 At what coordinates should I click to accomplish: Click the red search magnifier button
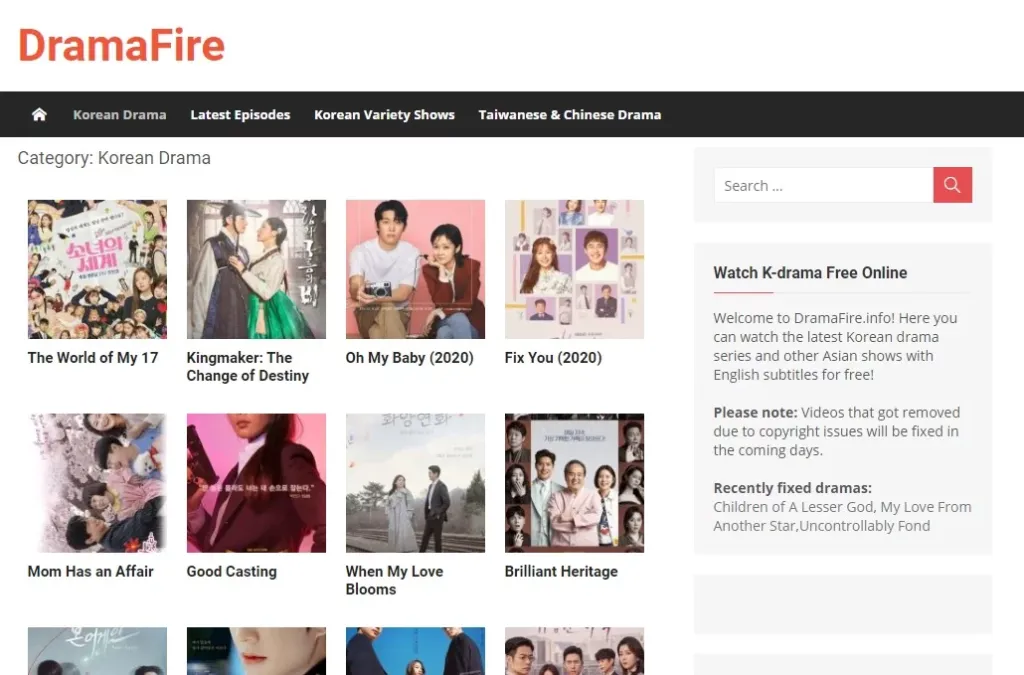coord(952,185)
